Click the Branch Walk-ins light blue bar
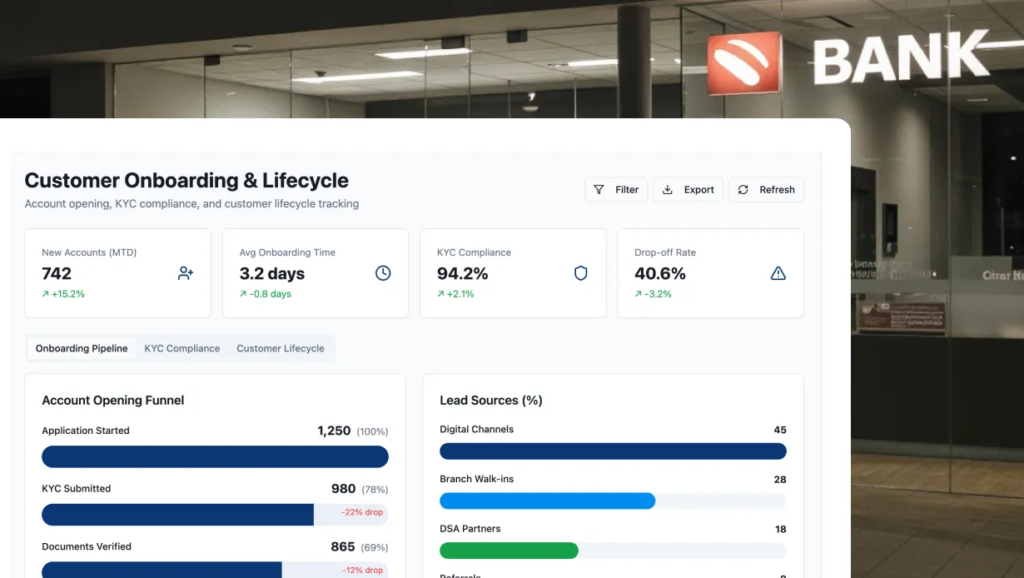Viewport: 1024px width, 578px height. [547, 501]
